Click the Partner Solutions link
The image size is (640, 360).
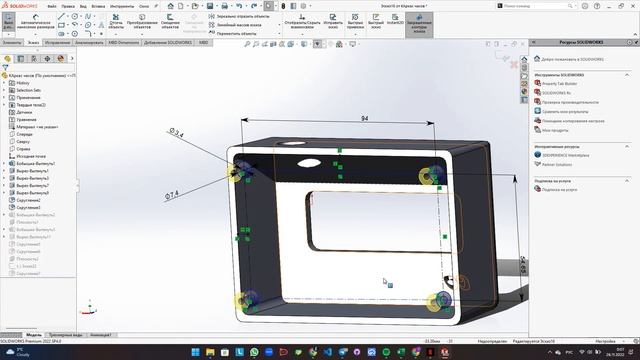point(557,164)
